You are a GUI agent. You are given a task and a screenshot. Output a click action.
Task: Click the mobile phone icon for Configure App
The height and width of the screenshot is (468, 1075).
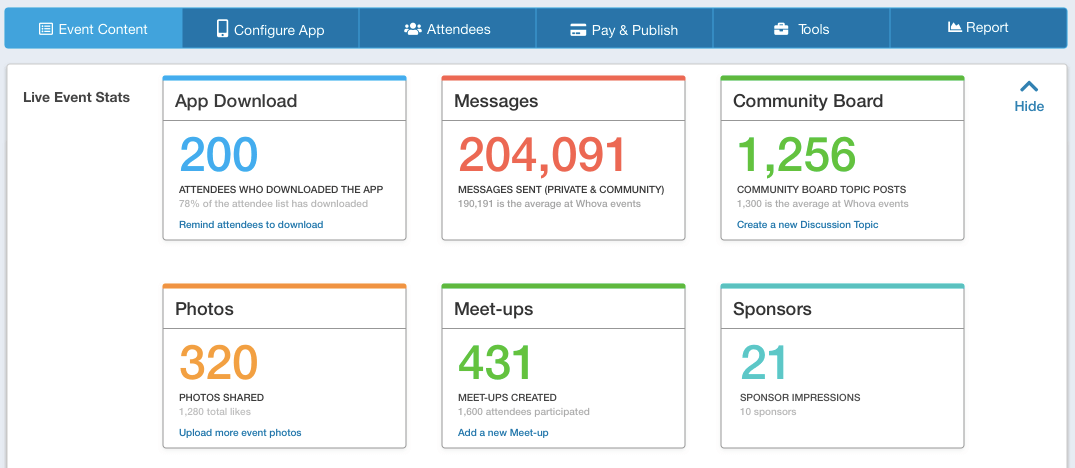coord(222,29)
